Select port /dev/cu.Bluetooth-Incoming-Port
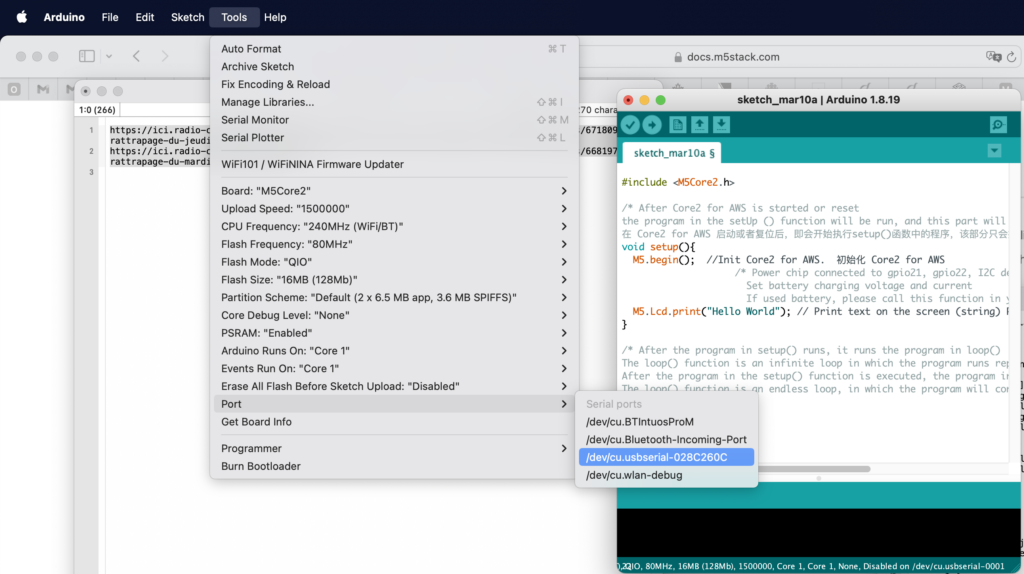The width and height of the screenshot is (1024, 574). tap(666, 439)
